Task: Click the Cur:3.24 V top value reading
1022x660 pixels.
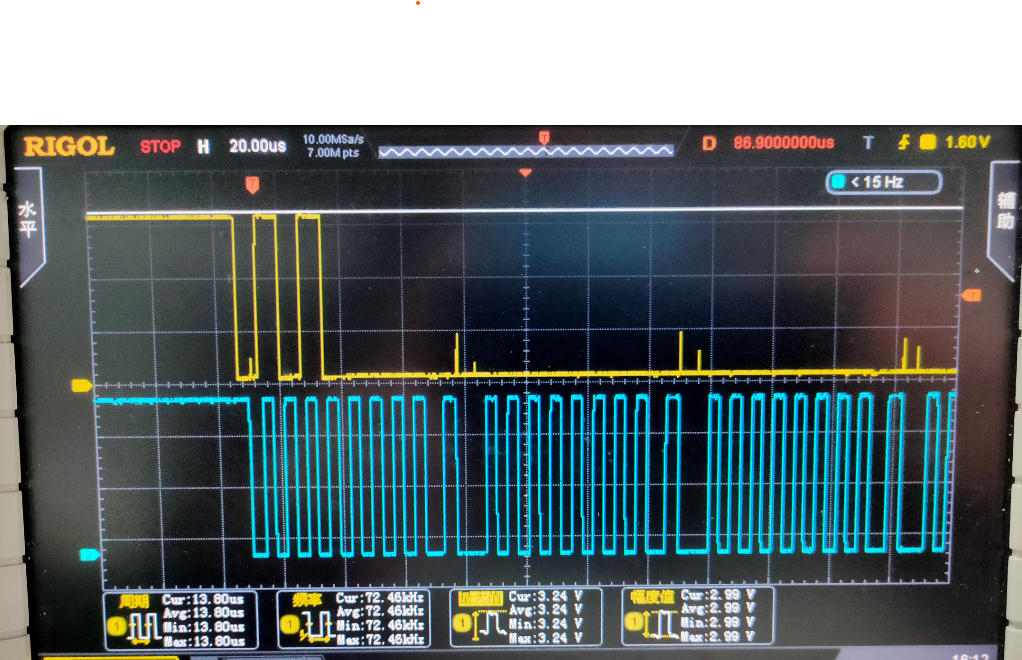Action: (546, 596)
